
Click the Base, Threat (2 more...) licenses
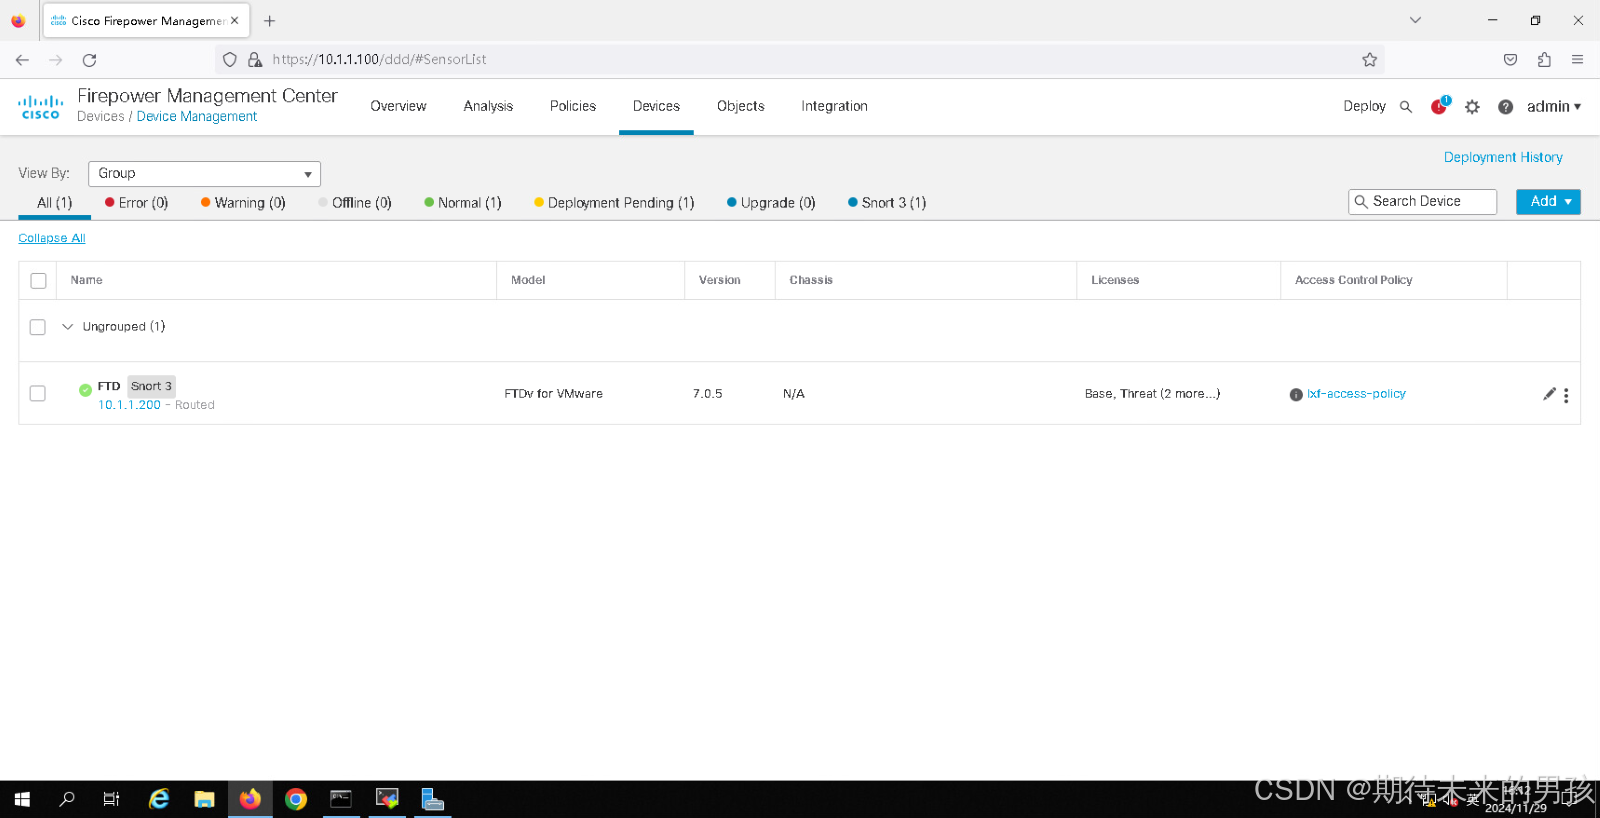1152,394
